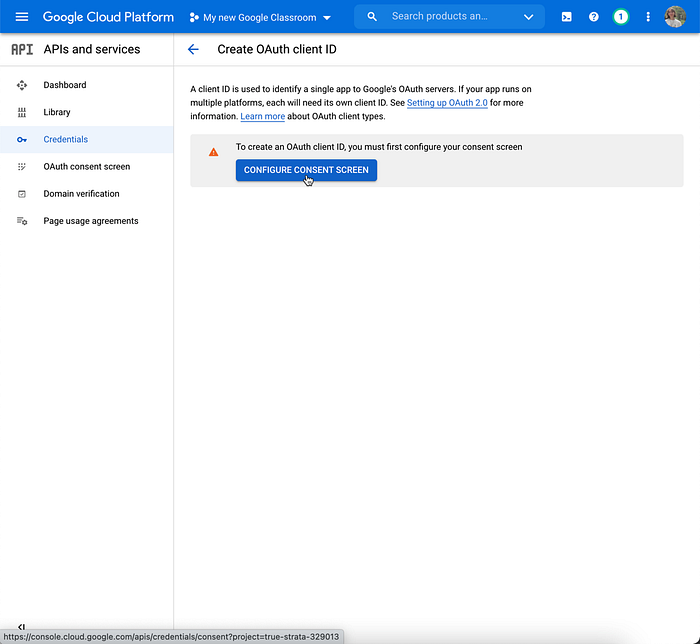
Task: Click the Google Cloud Platform logo
Action: (x=108, y=17)
